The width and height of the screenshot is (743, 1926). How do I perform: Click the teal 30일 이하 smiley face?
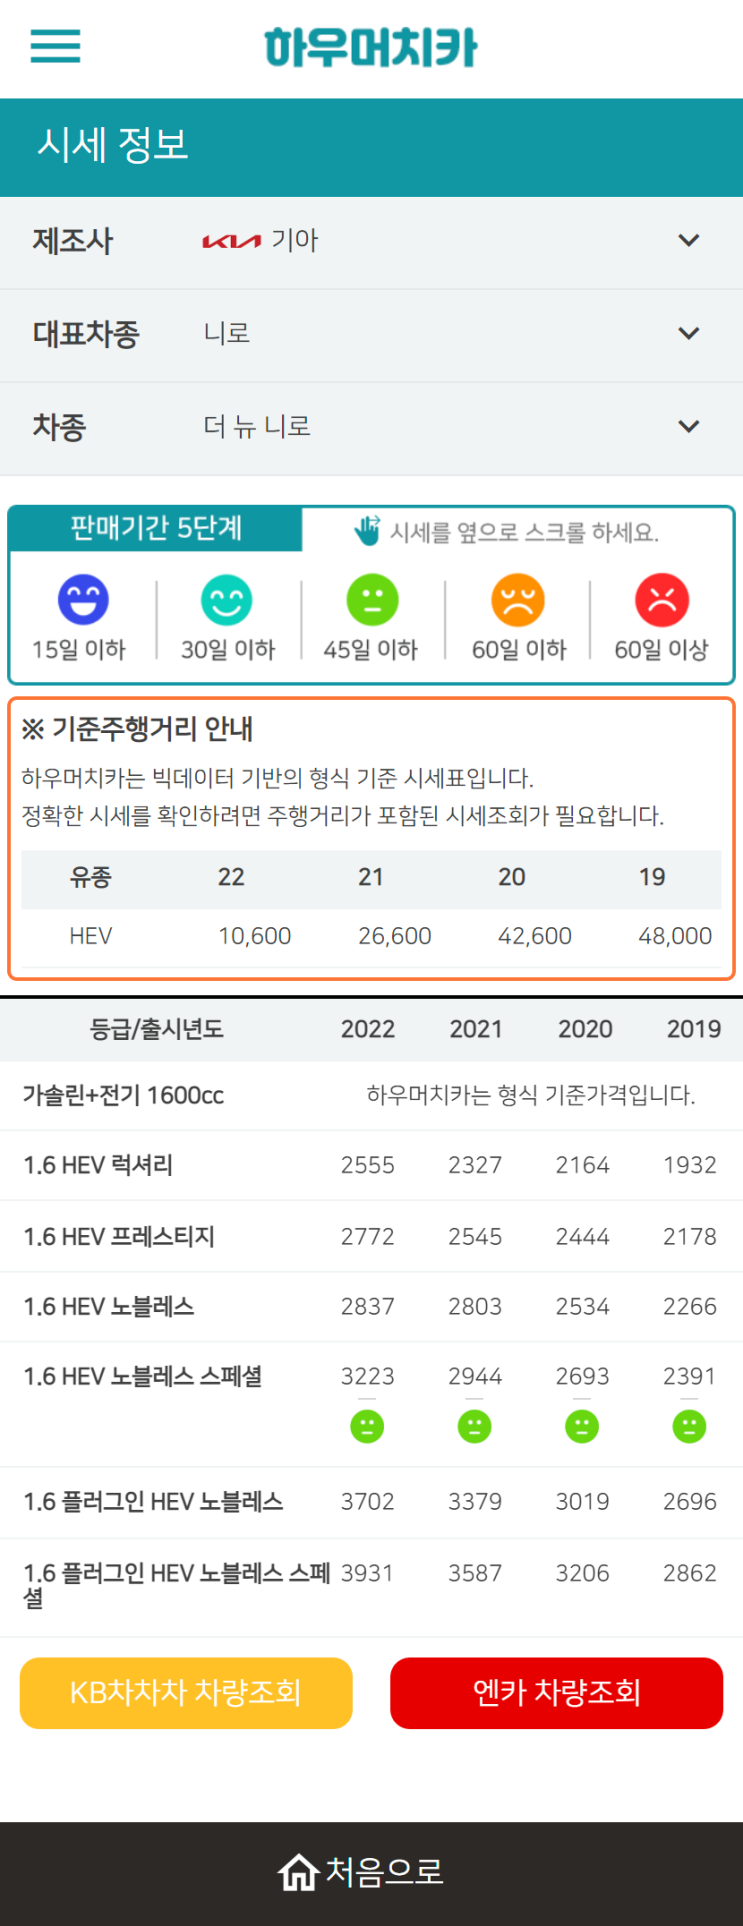click(x=227, y=600)
